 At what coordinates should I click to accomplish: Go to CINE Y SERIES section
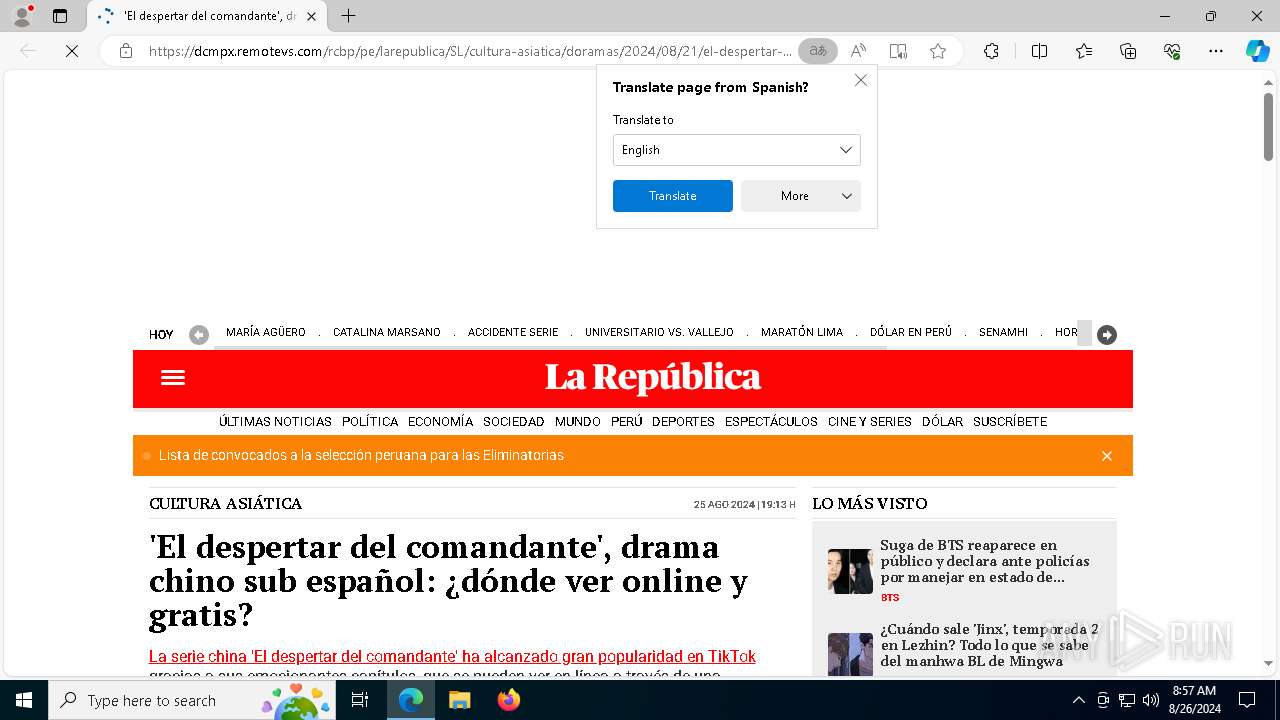[x=870, y=421]
